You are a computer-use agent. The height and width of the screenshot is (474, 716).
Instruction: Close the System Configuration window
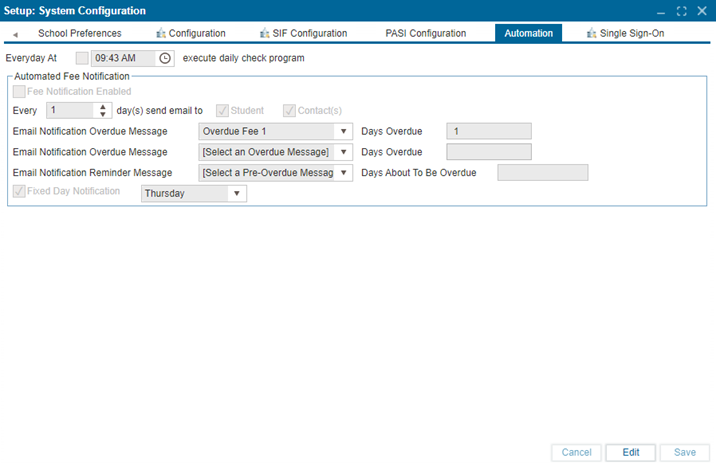[700, 11]
